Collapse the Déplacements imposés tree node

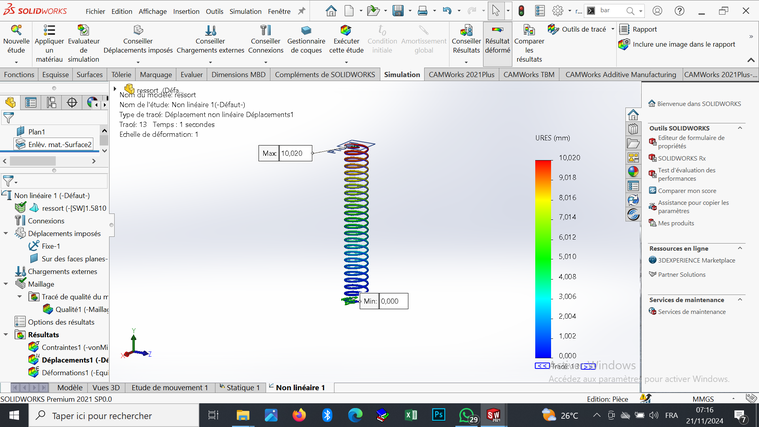click(7, 233)
